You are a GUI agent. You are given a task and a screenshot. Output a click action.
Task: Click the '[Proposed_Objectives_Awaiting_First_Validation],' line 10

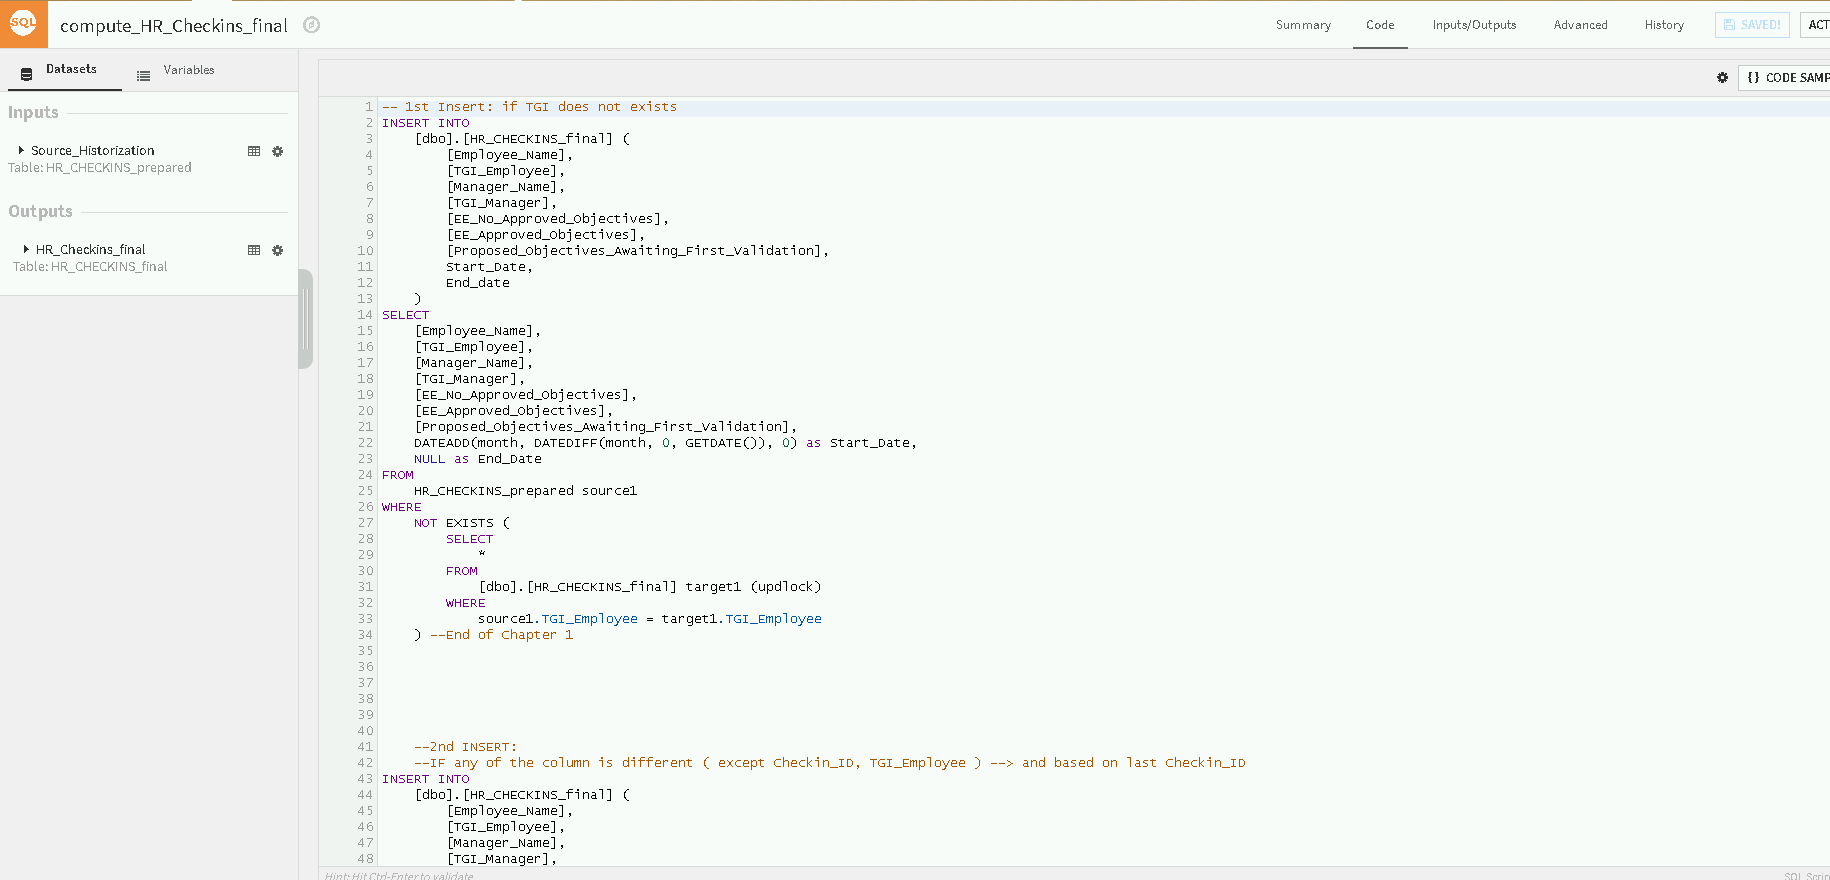coord(638,251)
